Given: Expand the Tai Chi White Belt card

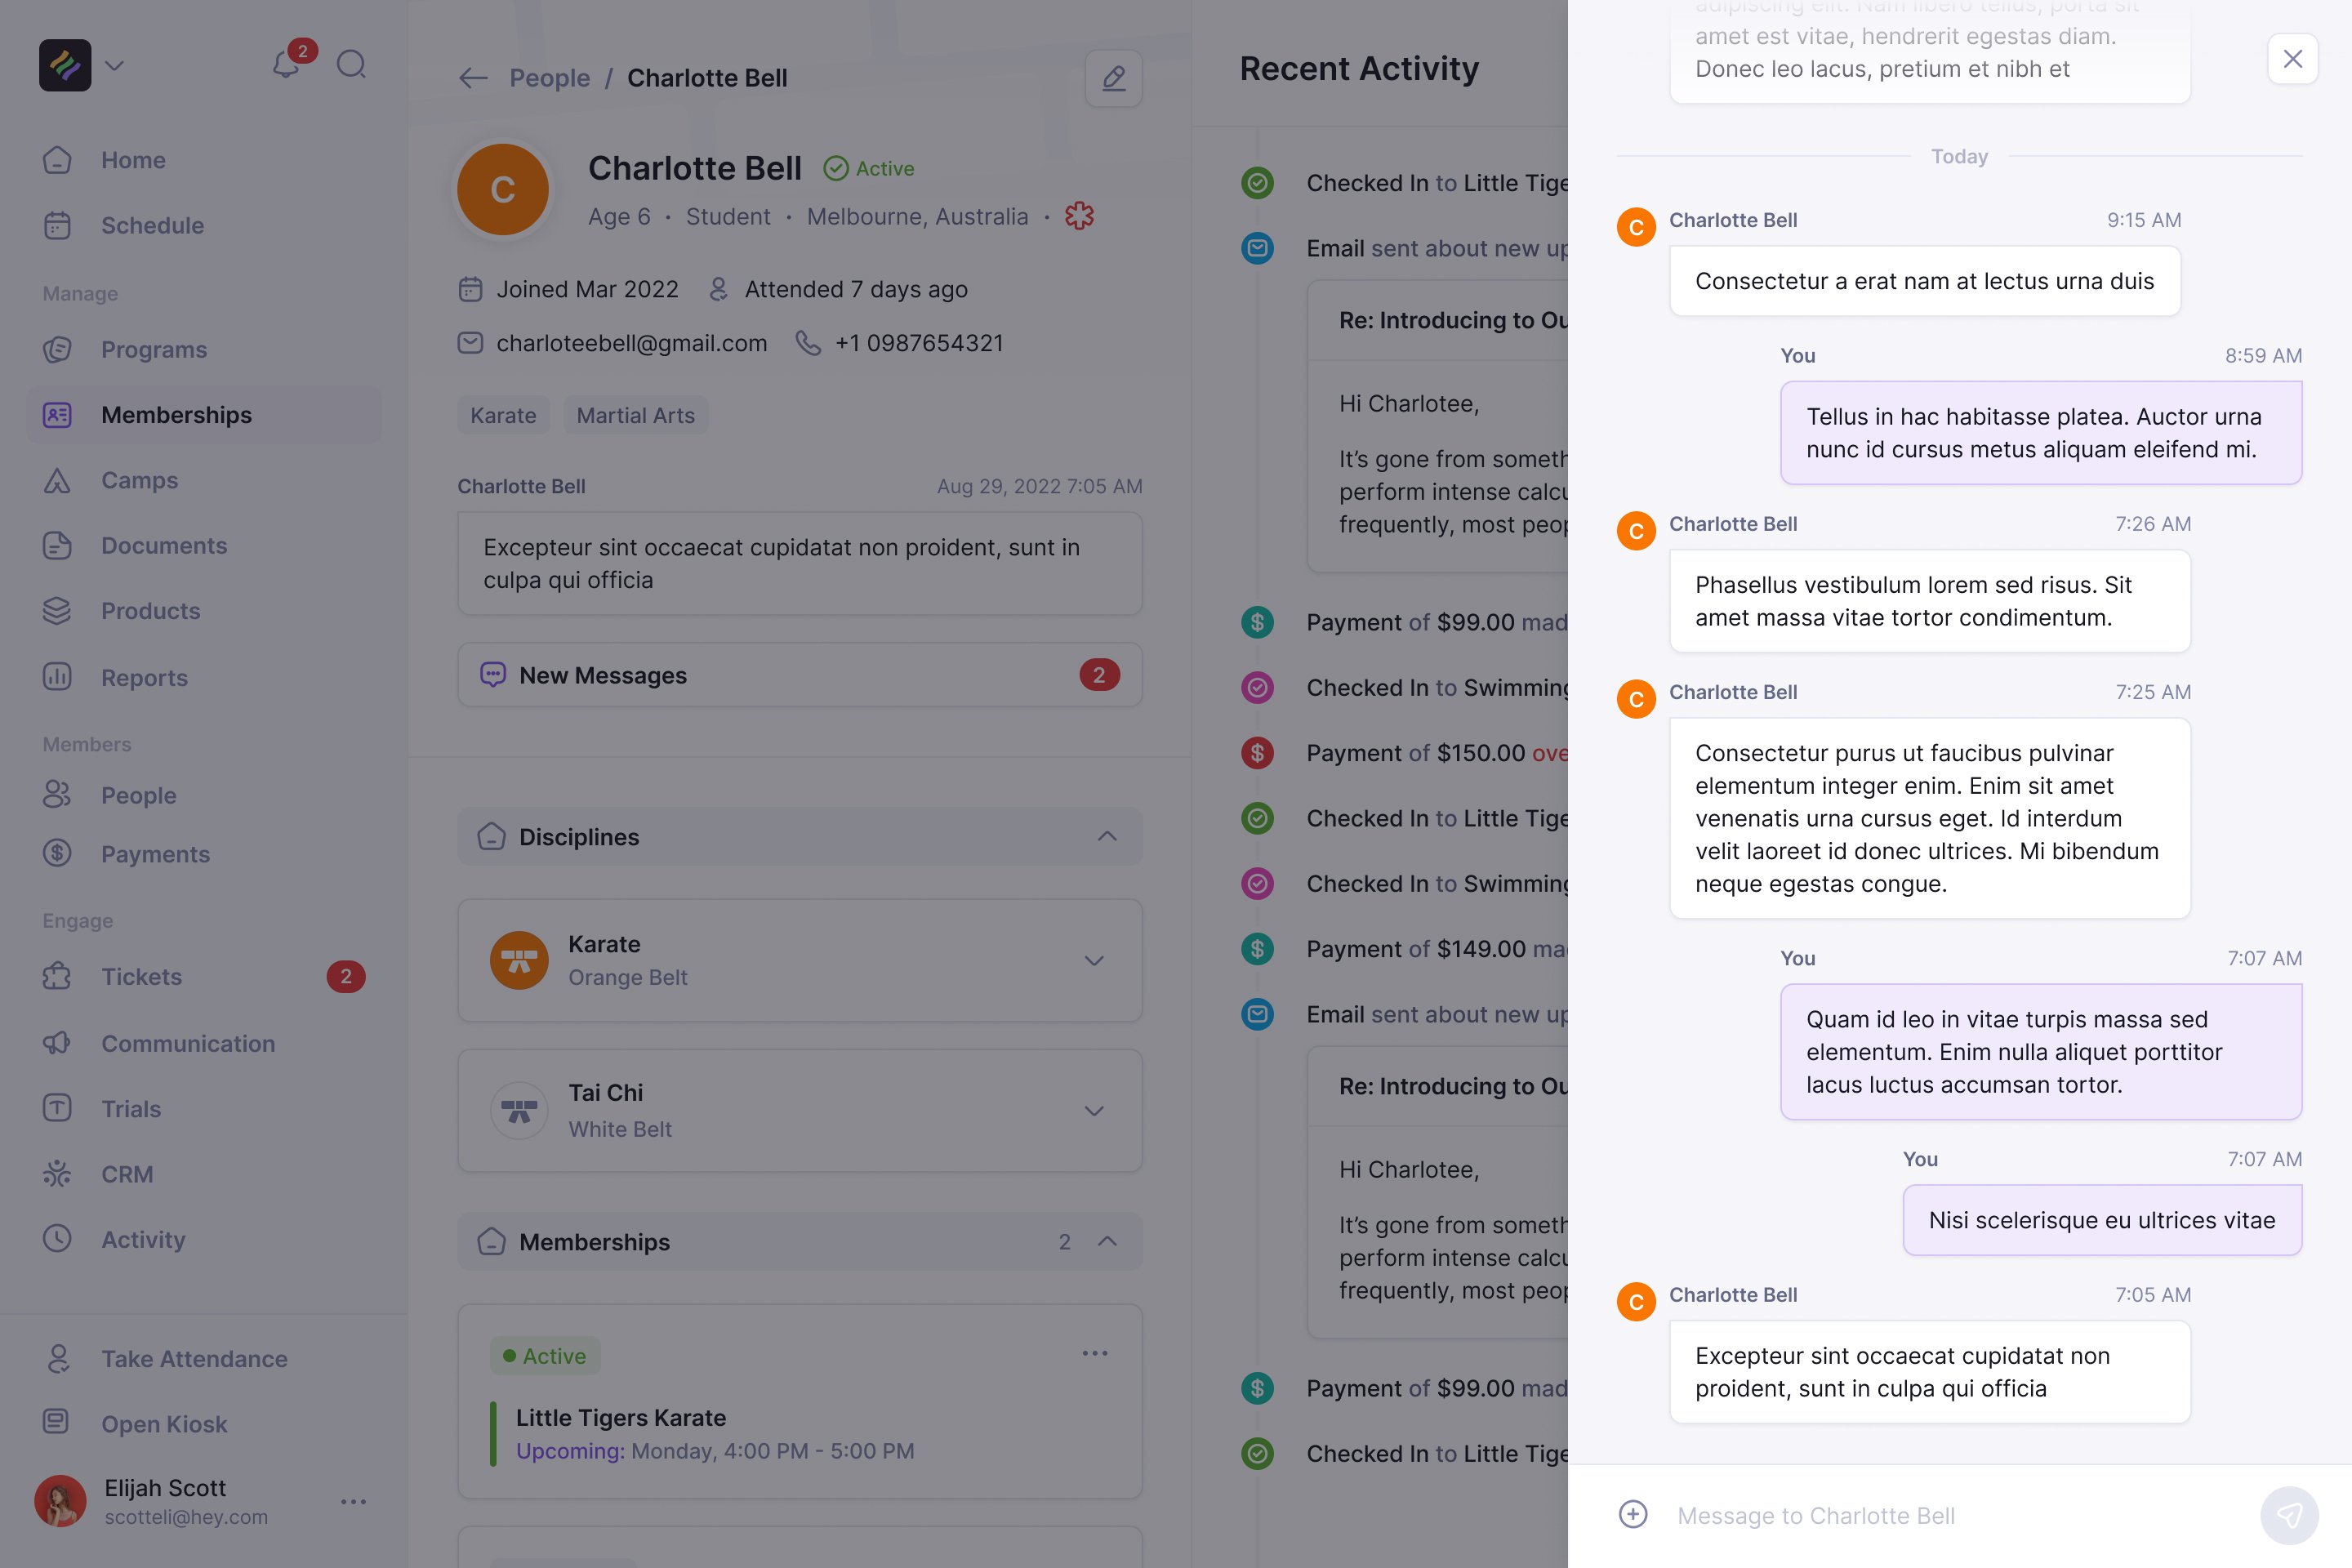Looking at the screenshot, I should click(1094, 1111).
